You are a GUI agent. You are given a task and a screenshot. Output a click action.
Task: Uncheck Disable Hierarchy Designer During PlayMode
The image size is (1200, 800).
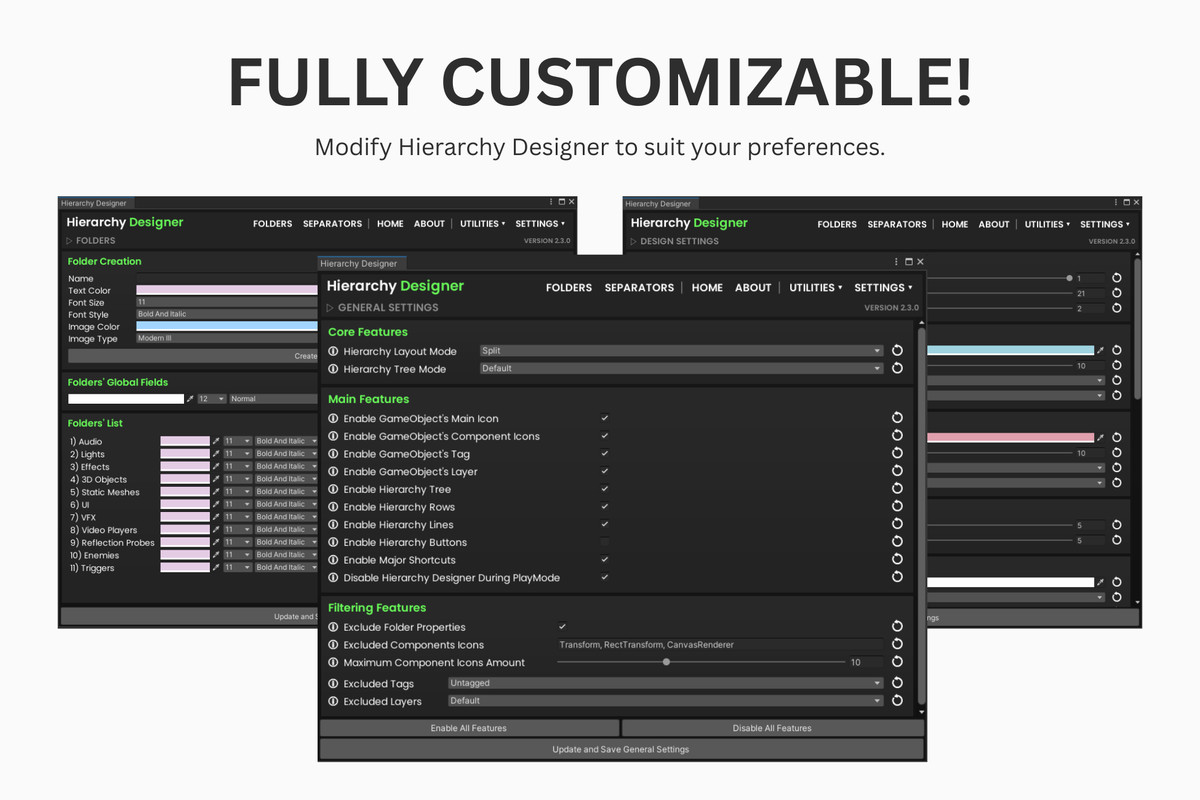[605, 577]
